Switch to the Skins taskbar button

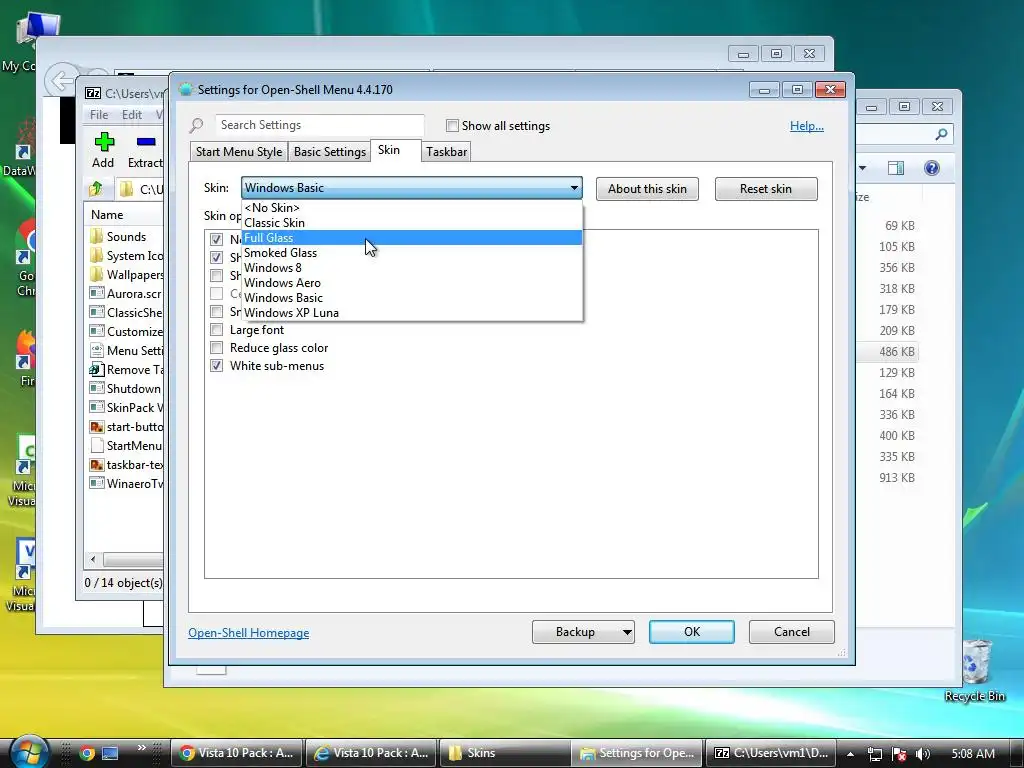505,753
